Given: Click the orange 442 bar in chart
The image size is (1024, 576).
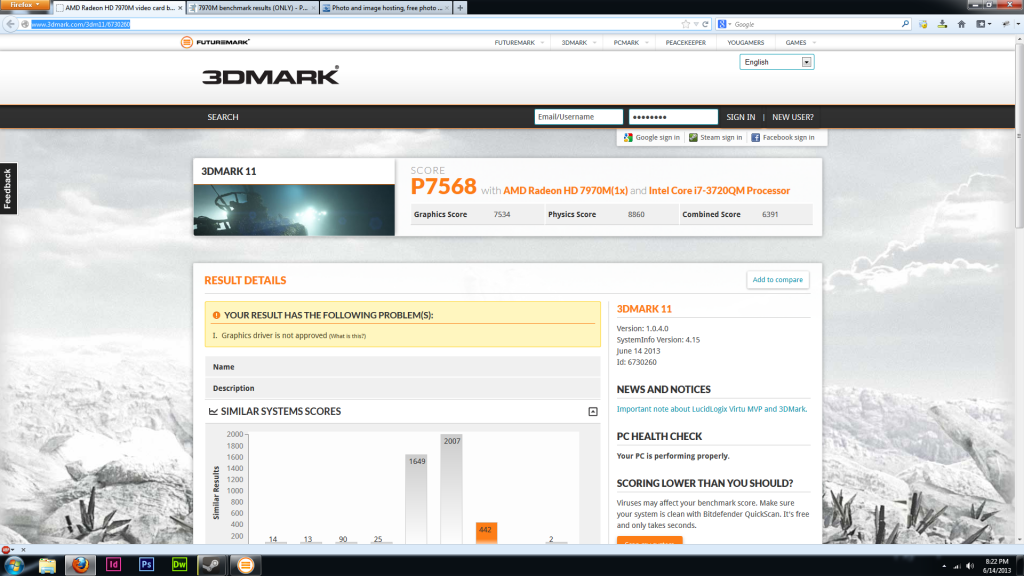Looking at the screenshot, I should 486,533.
